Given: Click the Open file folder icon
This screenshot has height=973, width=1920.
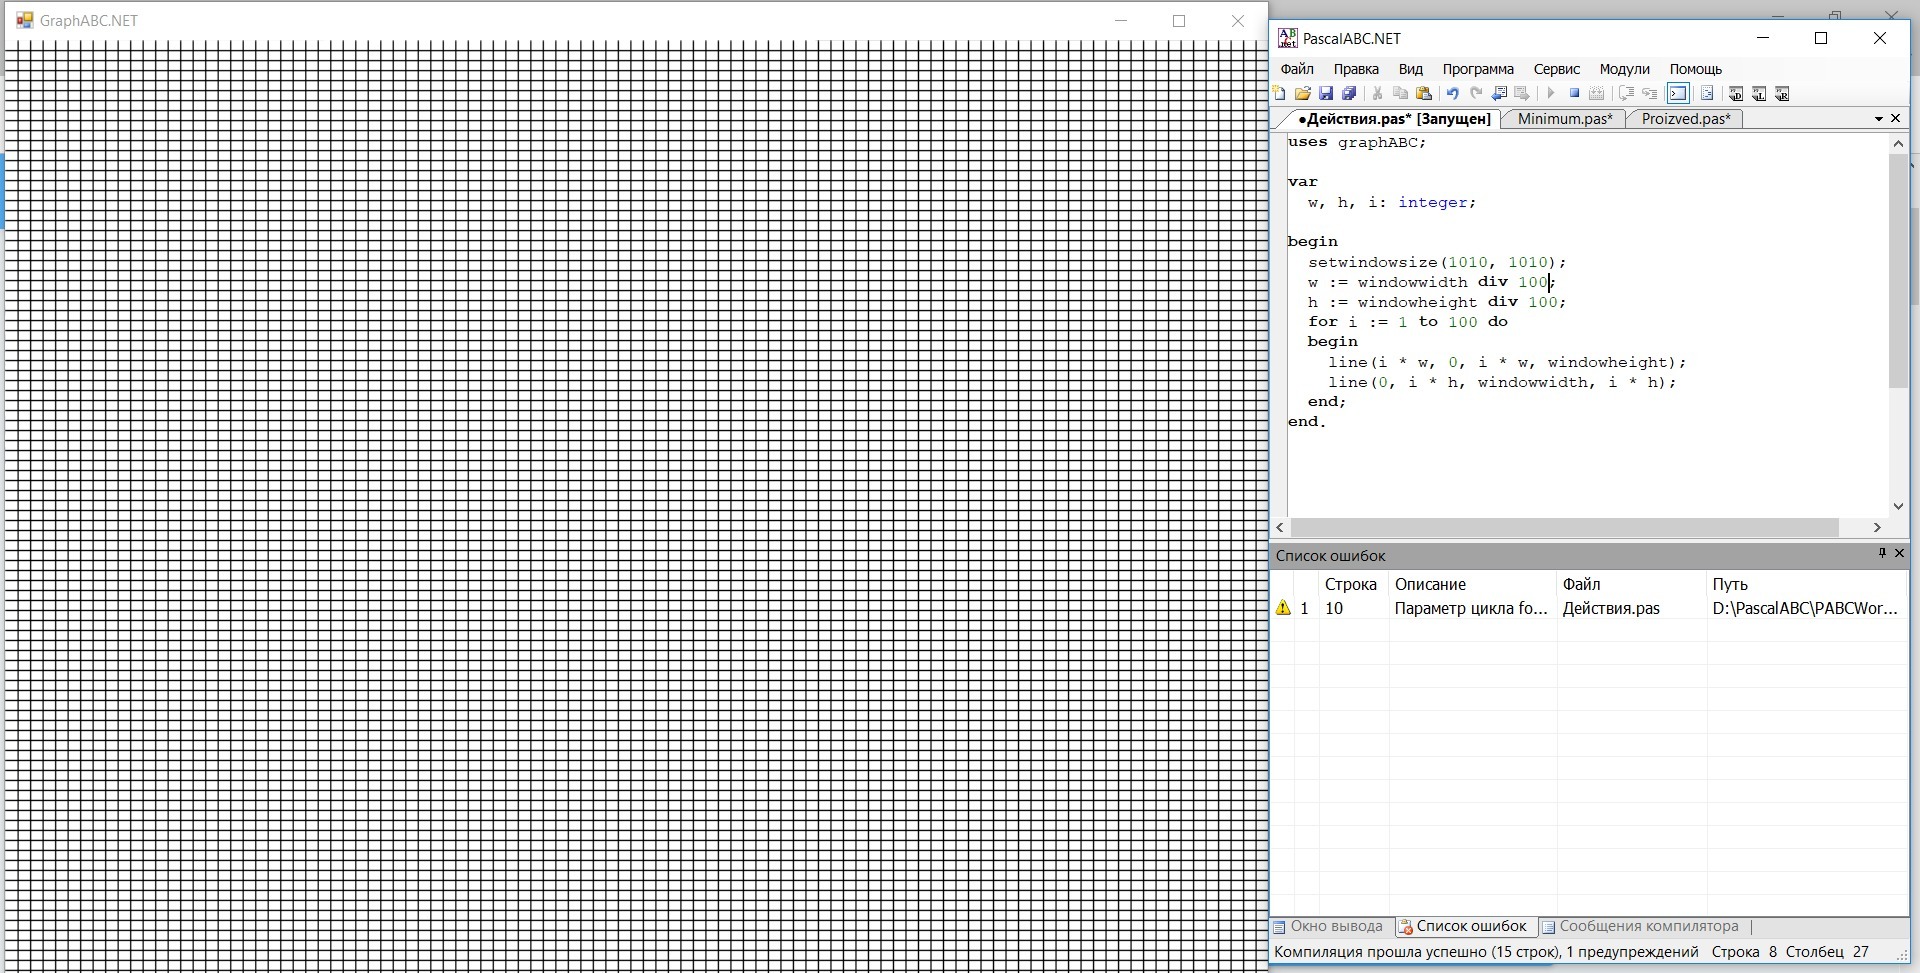Looking at the screenshot, I should 1302,94.
